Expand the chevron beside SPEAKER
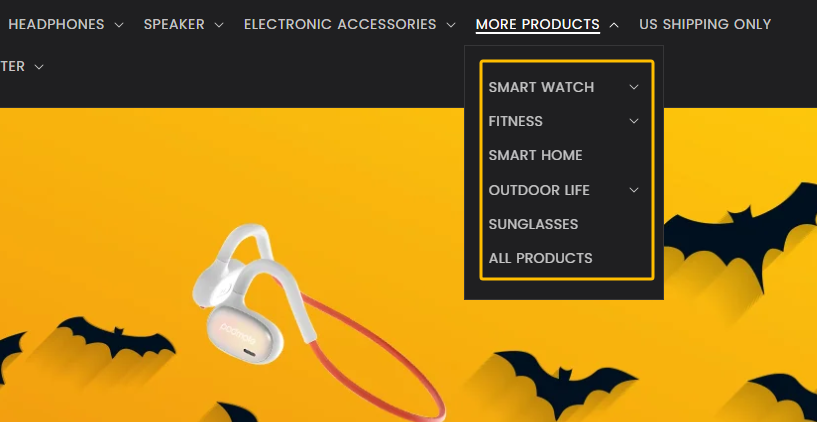The image size is (817, 422). [219, 25]
